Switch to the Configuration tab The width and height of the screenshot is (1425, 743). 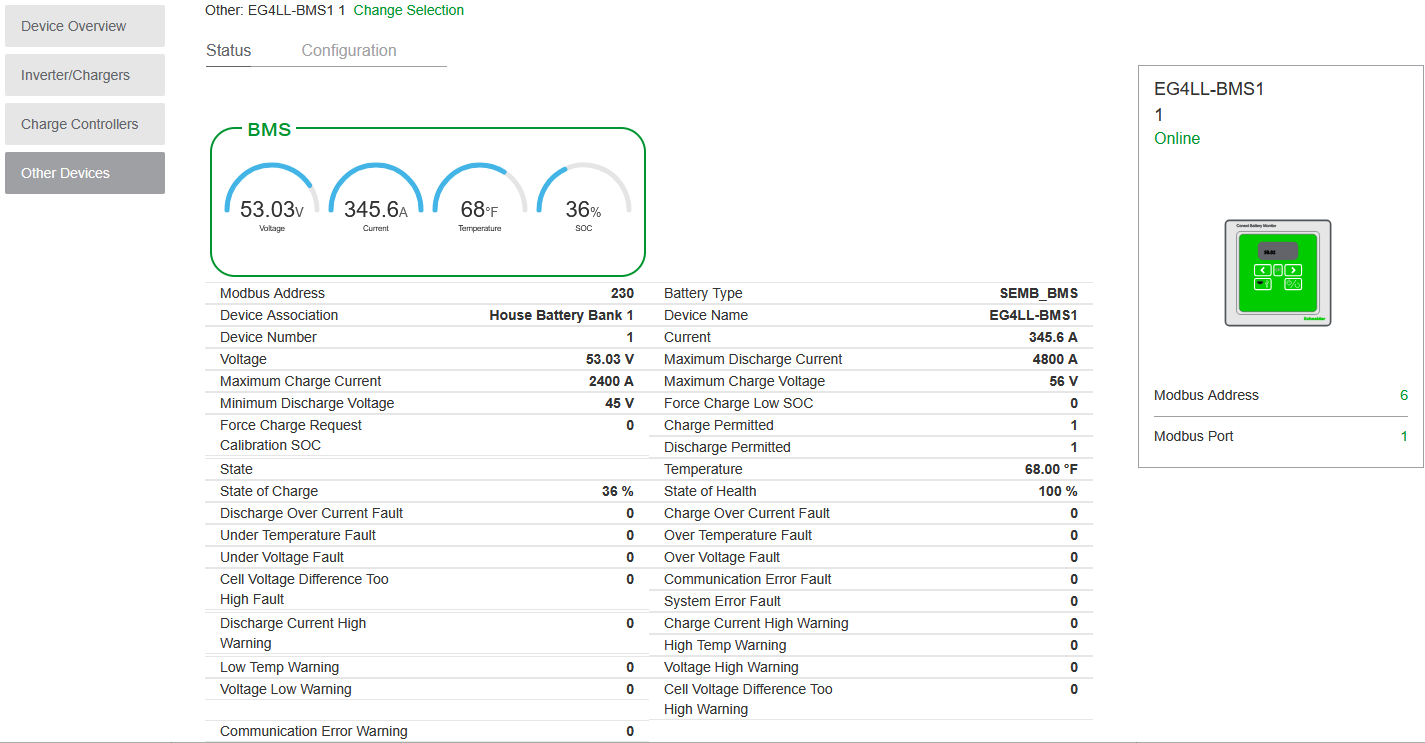(349, 51)
